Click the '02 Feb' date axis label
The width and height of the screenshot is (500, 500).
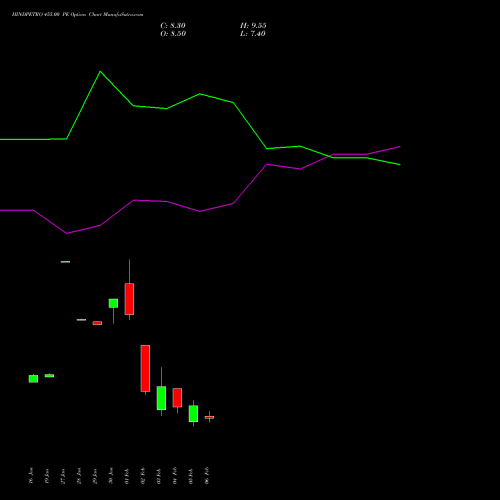pos(143,476)
